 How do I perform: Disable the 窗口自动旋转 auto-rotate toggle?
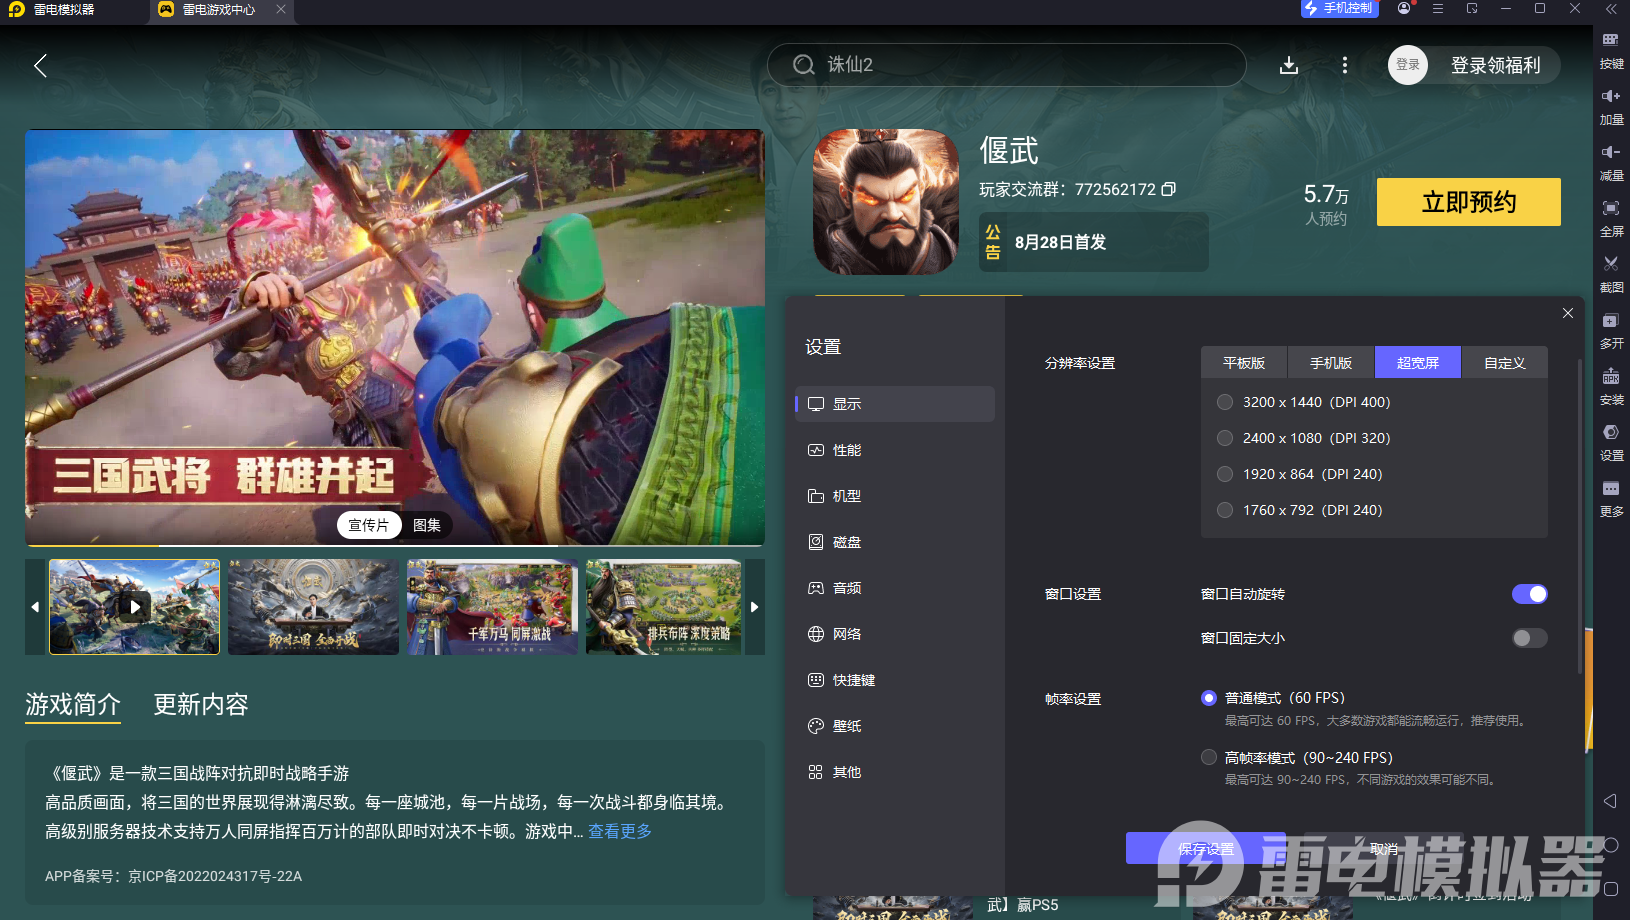(x=1529, y=593)
